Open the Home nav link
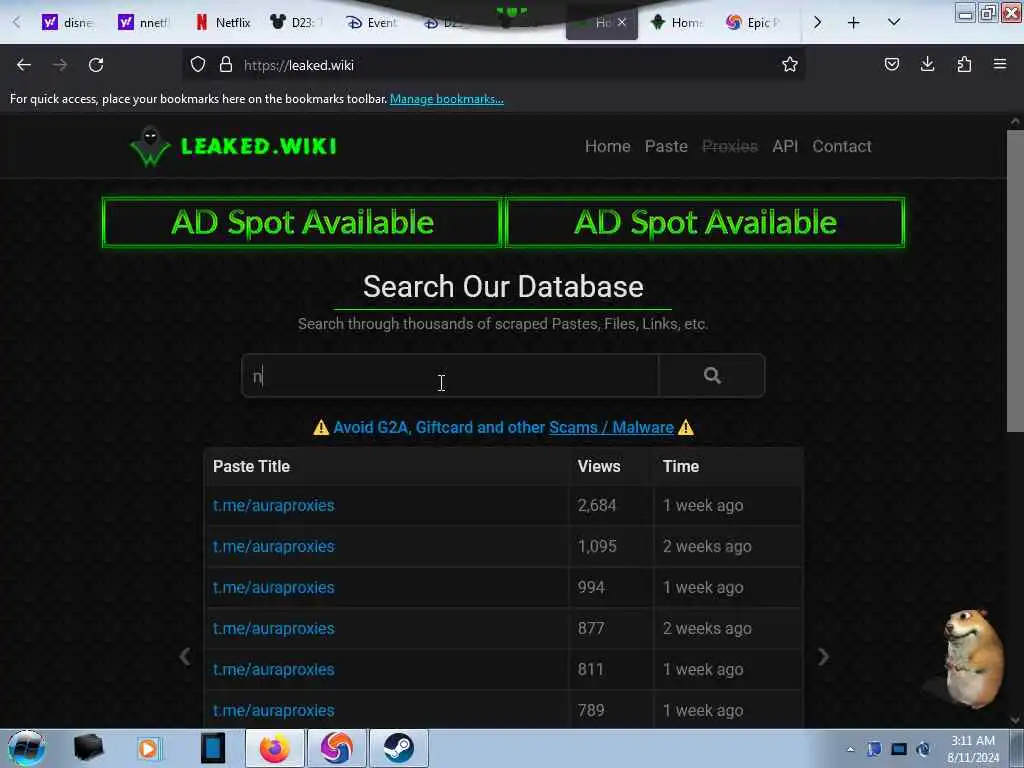Screen dimensions: 1024x768 click(607, 146)
